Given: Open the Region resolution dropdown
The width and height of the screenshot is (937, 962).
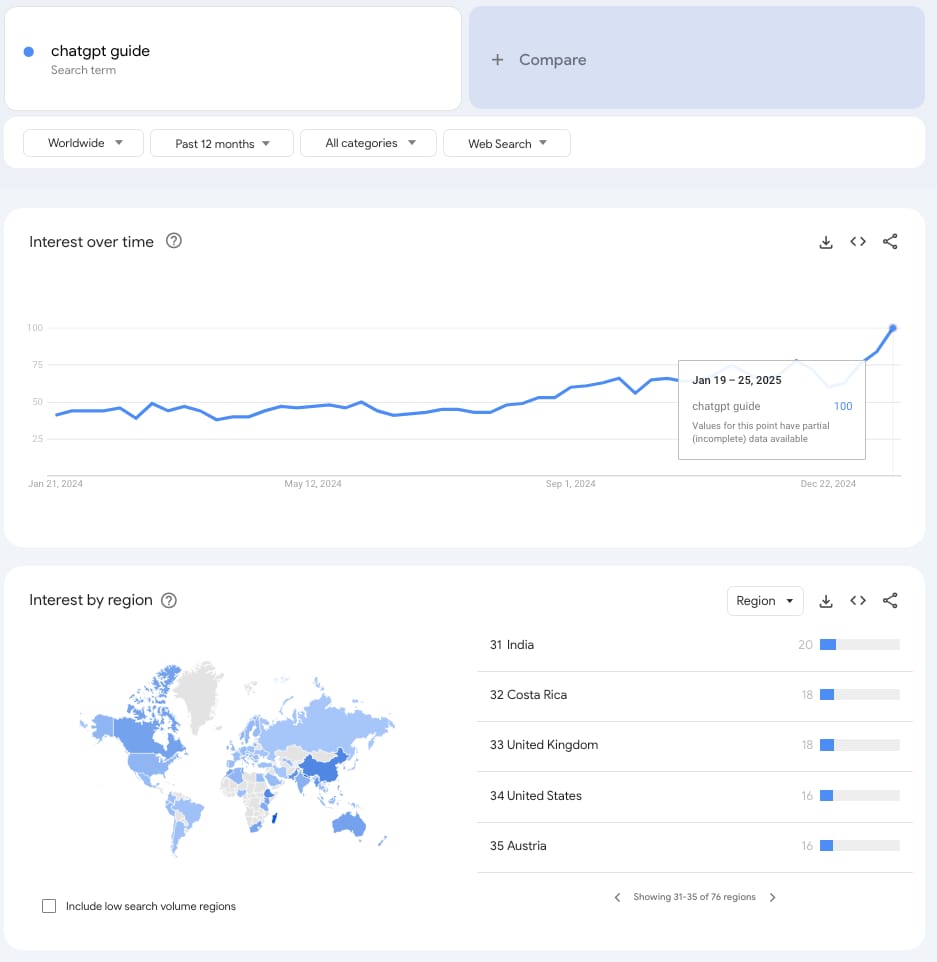Looking at the screenshot, I should click(x=765, y=601).
